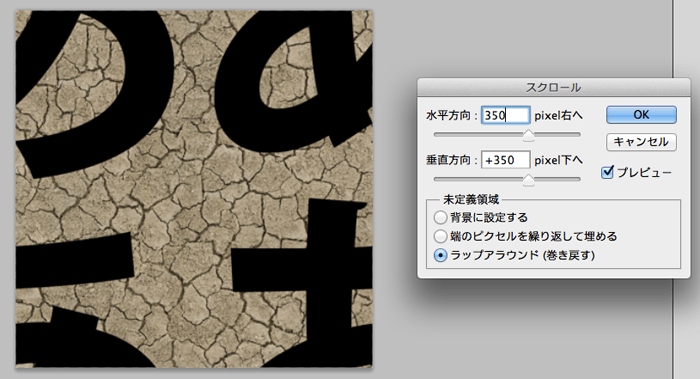Select 背景に設定する radio option
The width and height of the screenshot is (700, 379).
(x=440, y=217)
